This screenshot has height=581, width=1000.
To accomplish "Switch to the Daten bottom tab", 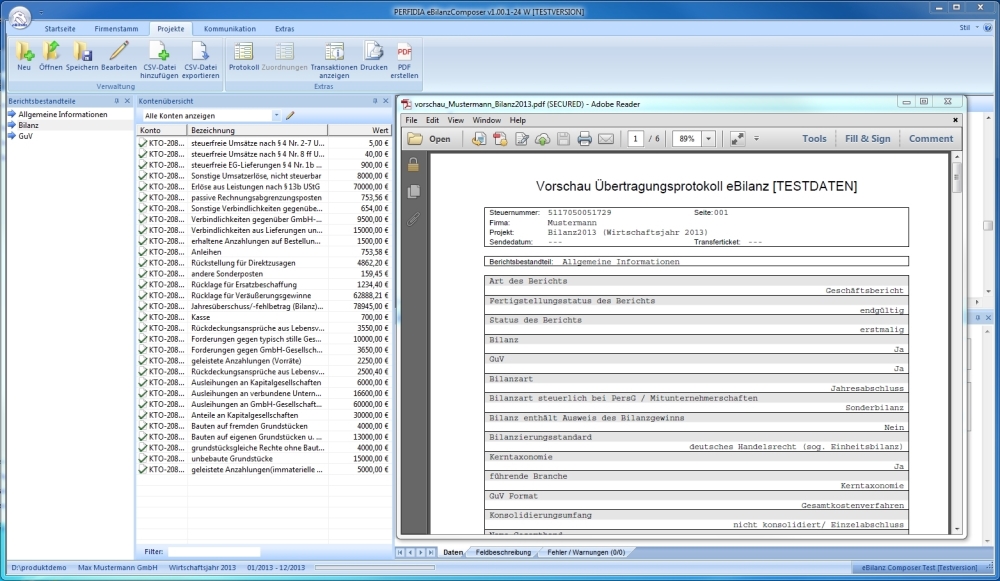I will click(x=453, y=552).
